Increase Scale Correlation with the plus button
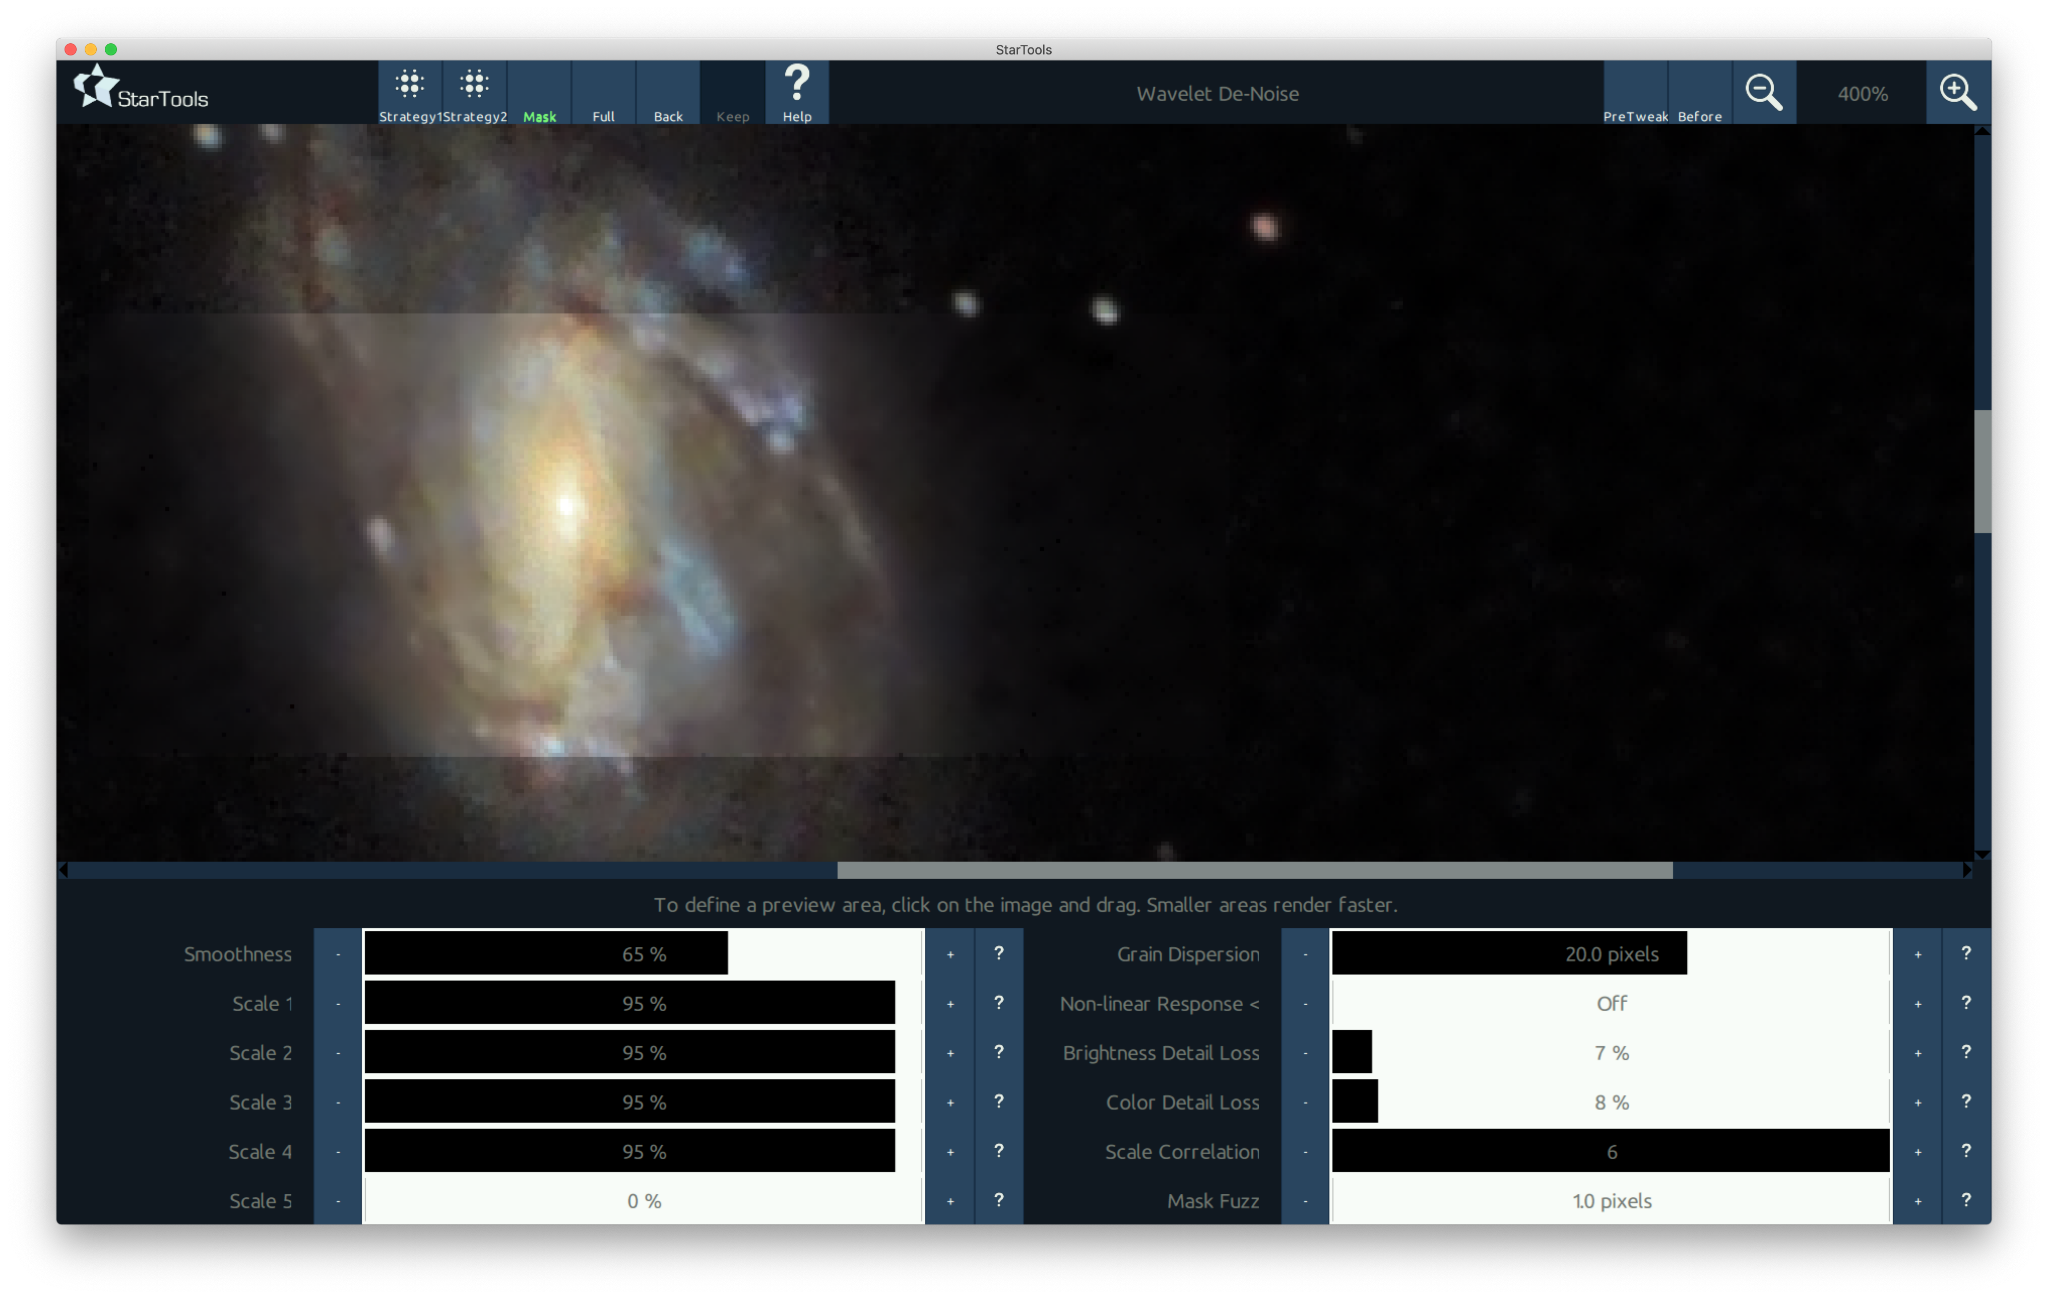Image resolution: width=2048 pixels, height=1299 pixels. tap(1918, 1151)
